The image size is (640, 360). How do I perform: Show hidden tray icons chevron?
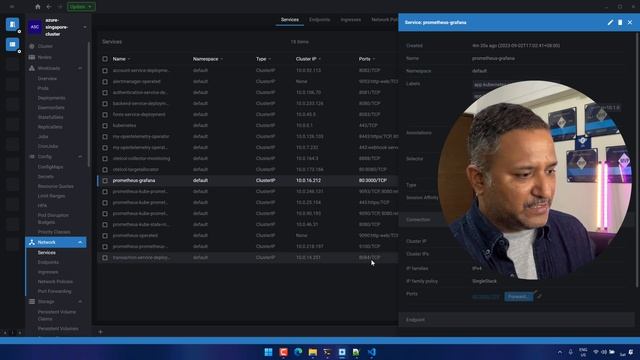coord(560,352)
